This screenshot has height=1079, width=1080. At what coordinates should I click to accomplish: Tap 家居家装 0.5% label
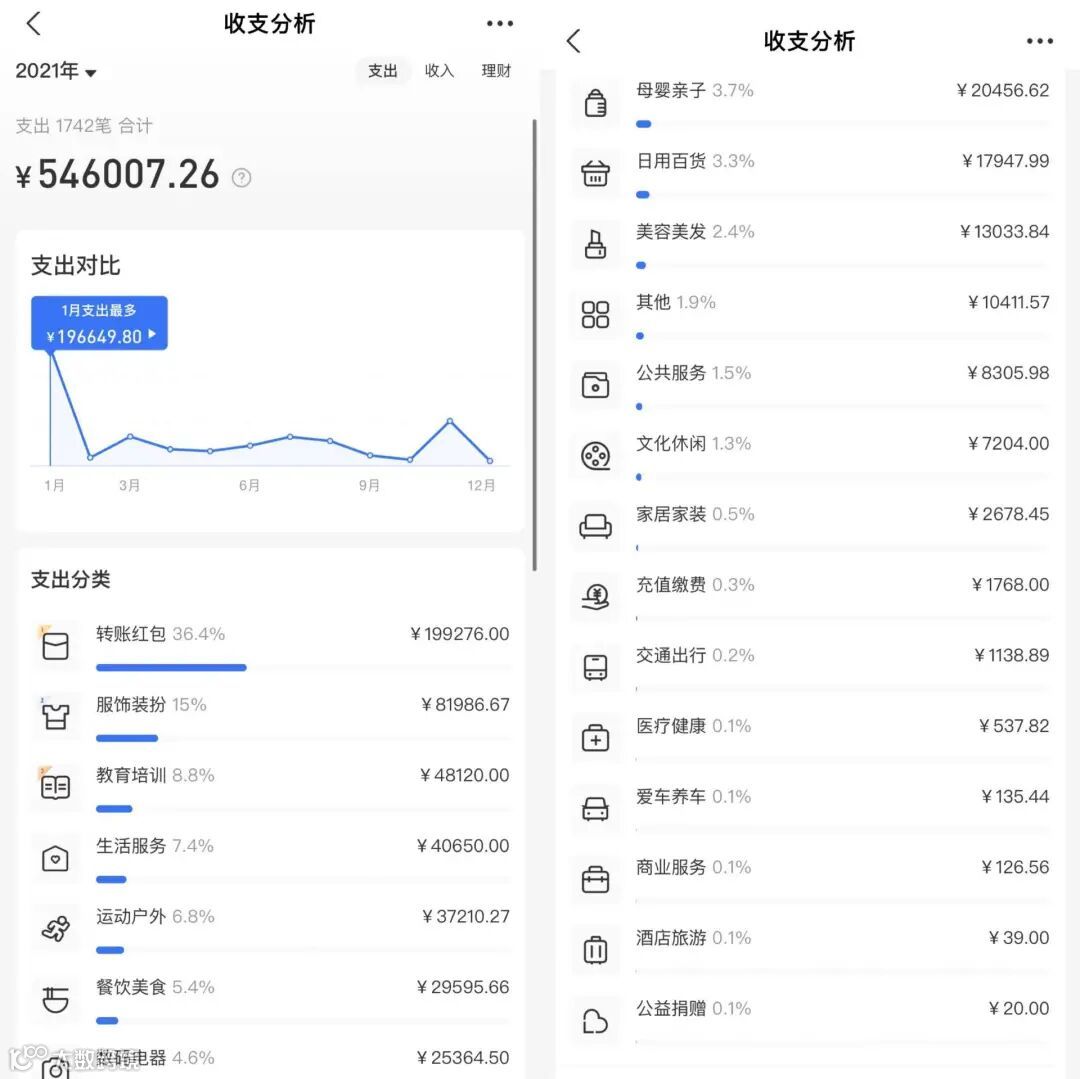[694, 514]
